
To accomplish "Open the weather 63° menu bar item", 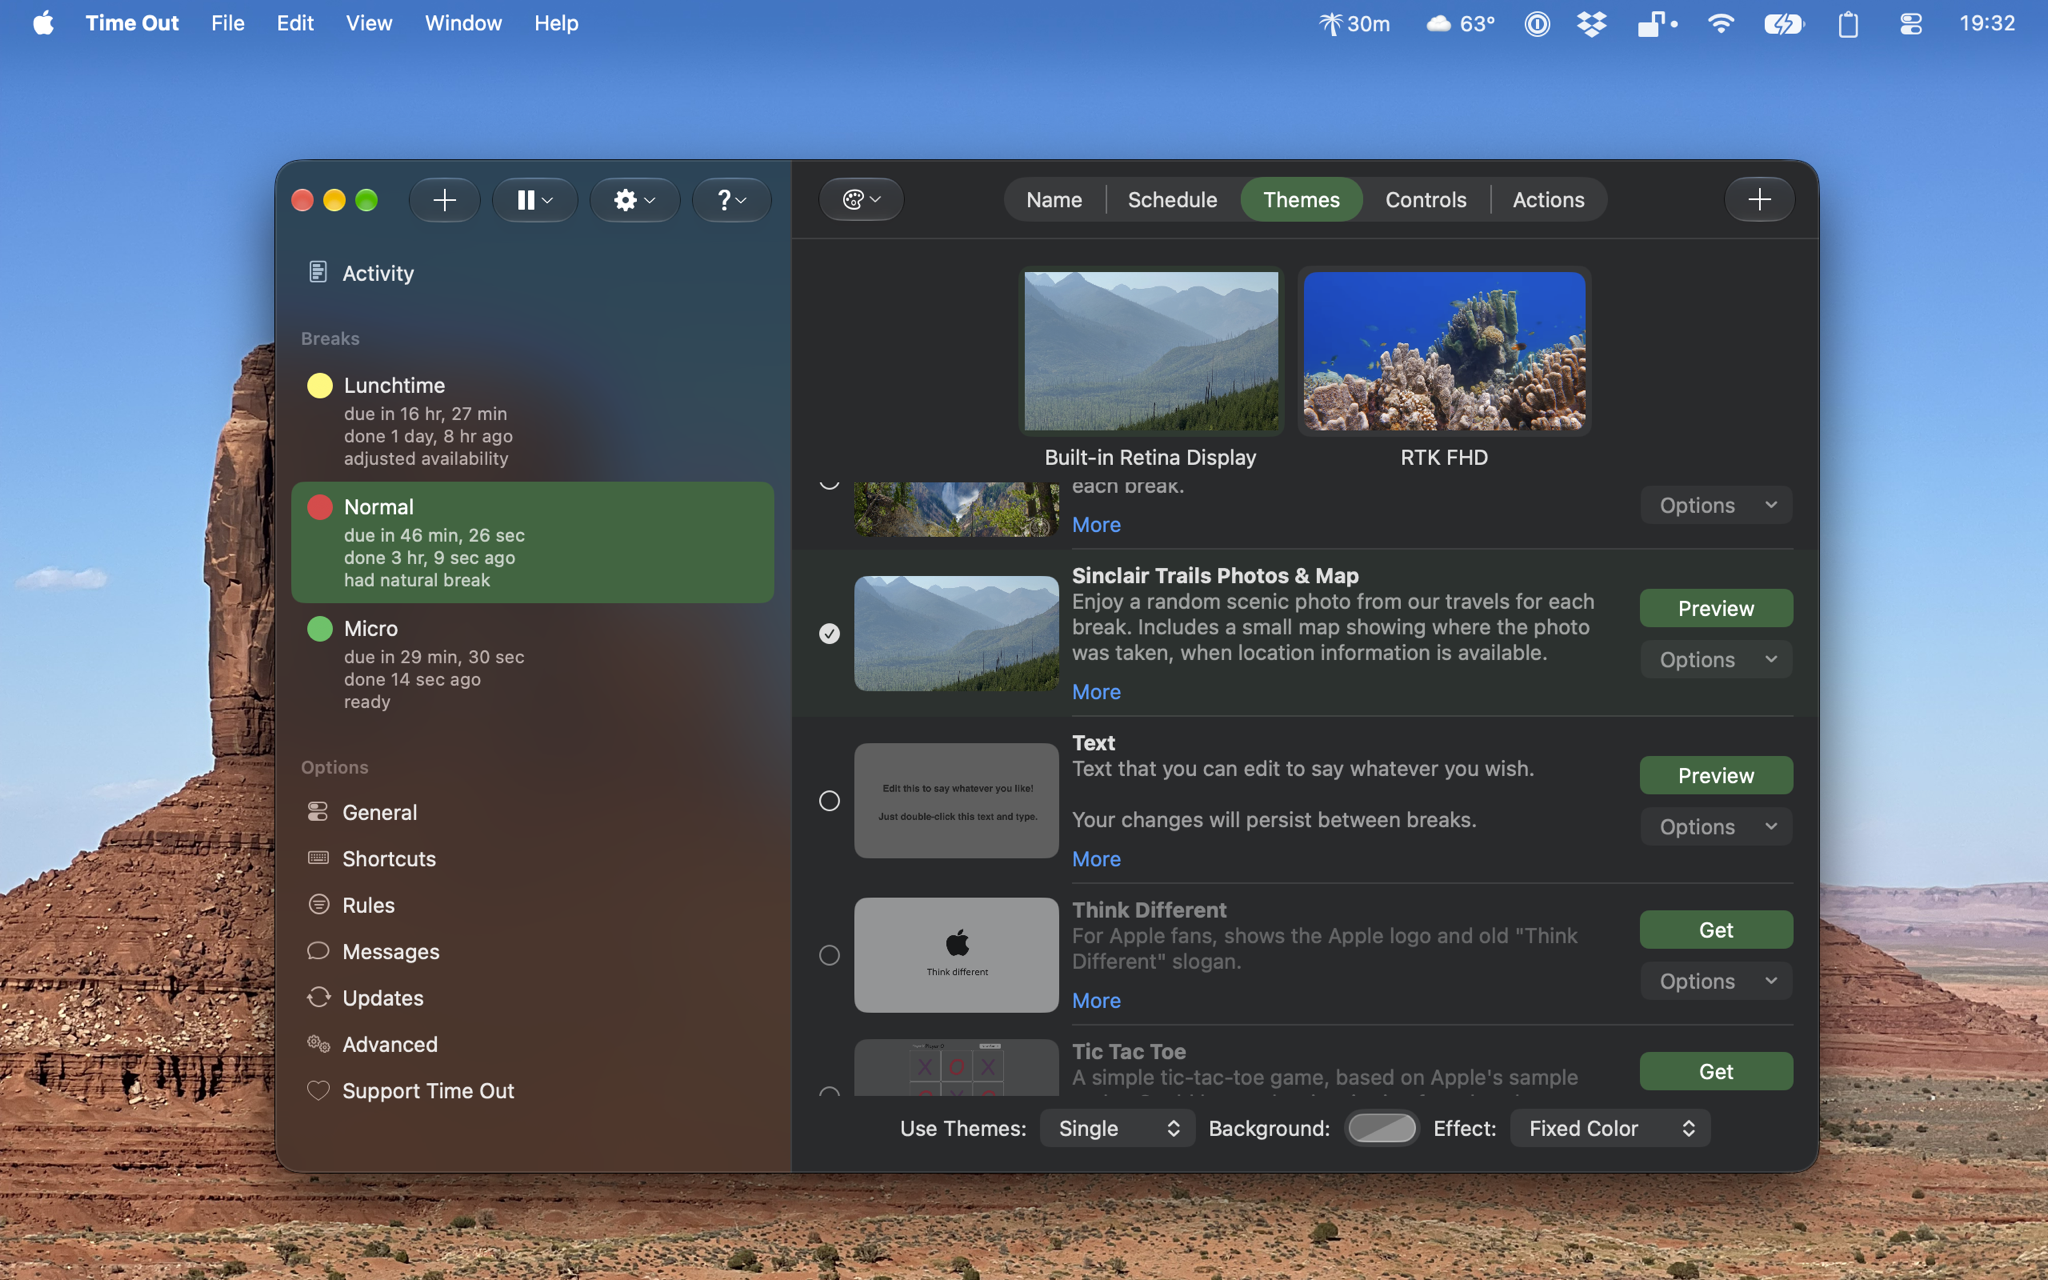I will point(1460,23).
